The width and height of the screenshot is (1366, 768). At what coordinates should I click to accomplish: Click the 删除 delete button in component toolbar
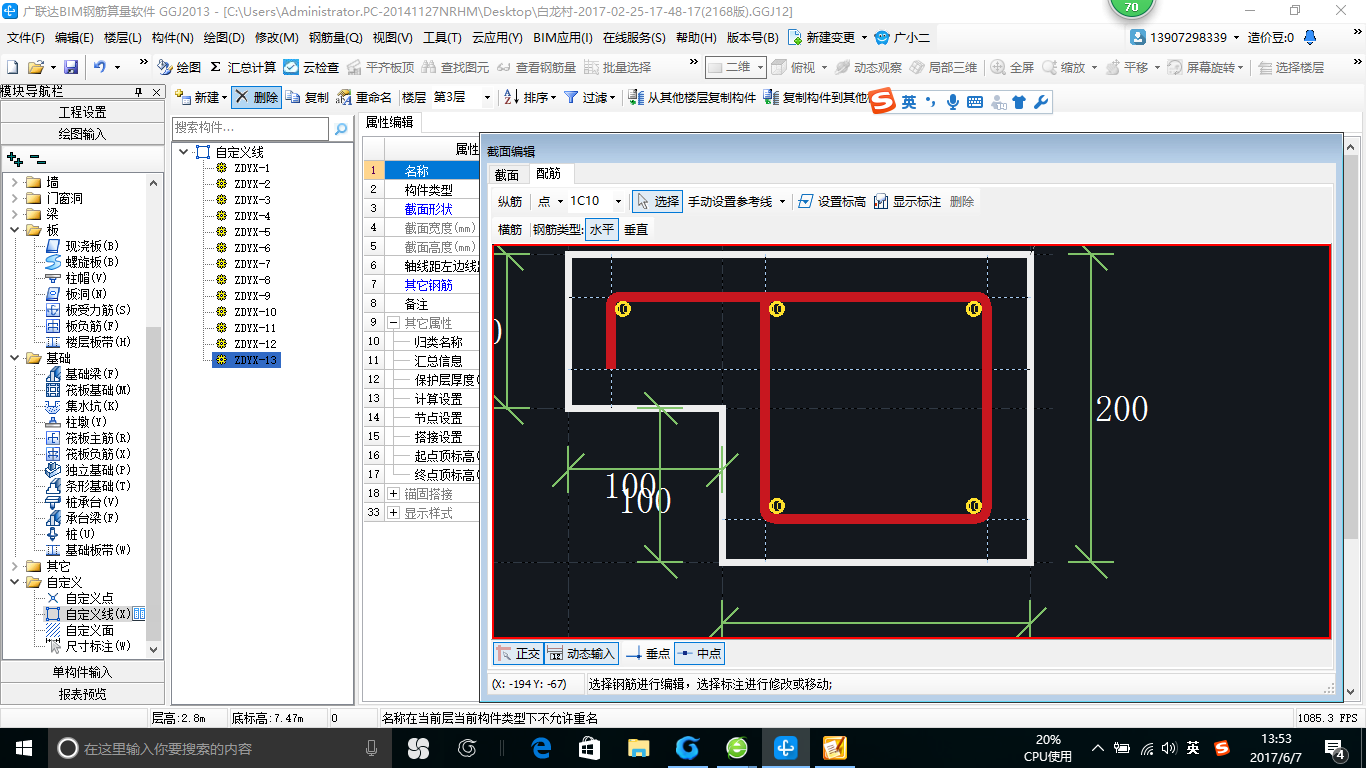[257, 97]
